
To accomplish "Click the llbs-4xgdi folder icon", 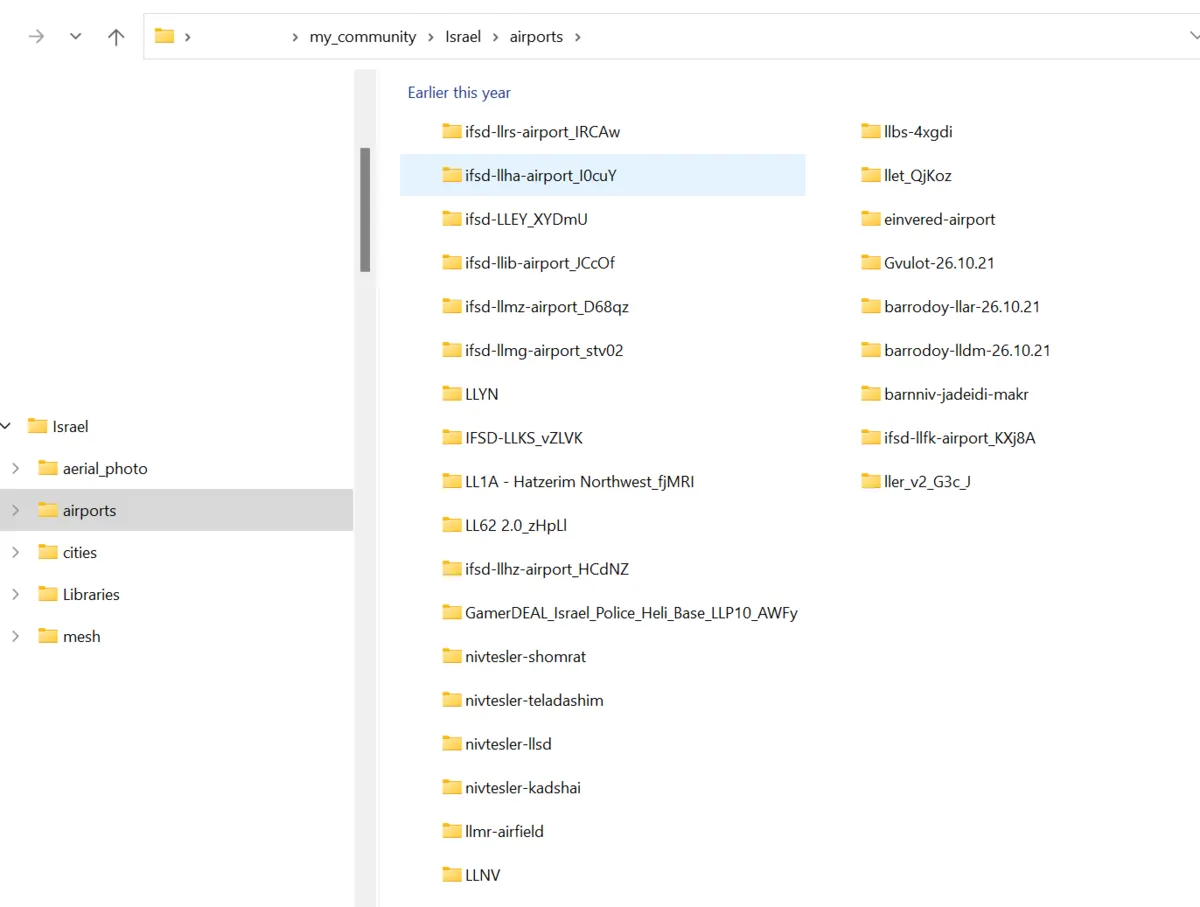I will [x=871, y=131].
